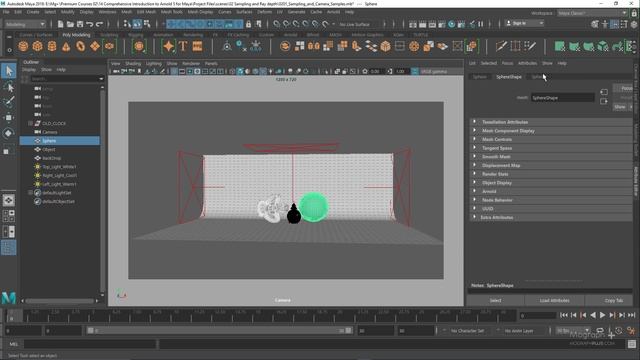
Task: Switch to the Poly Modeling shelf tab
Action: point(76,35)
